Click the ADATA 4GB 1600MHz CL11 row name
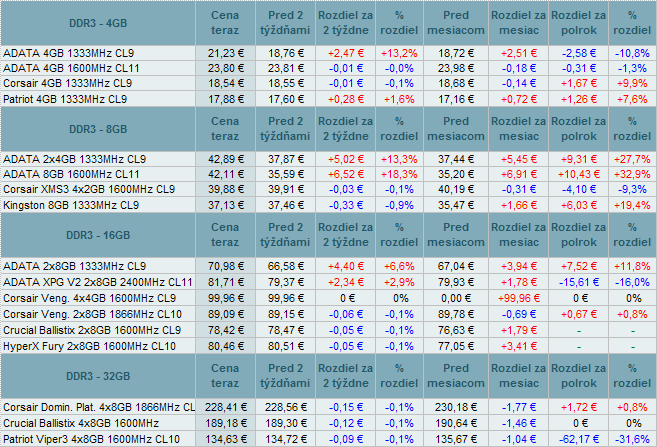The height and width of the screenshot is (447, 657). (x=71, y=68)
